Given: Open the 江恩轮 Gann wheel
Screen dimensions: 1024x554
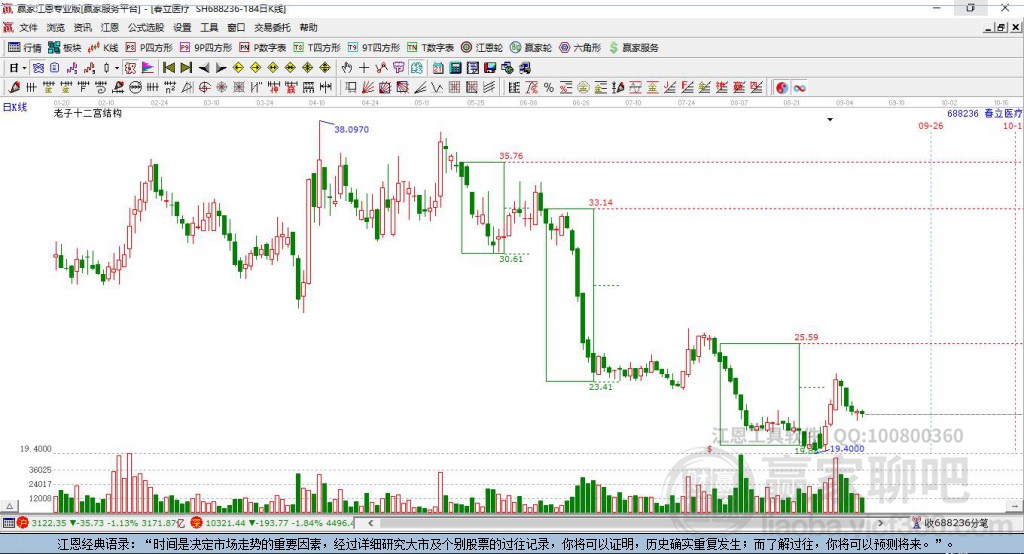Looking at the screenshot, I should tap(482, 48).
